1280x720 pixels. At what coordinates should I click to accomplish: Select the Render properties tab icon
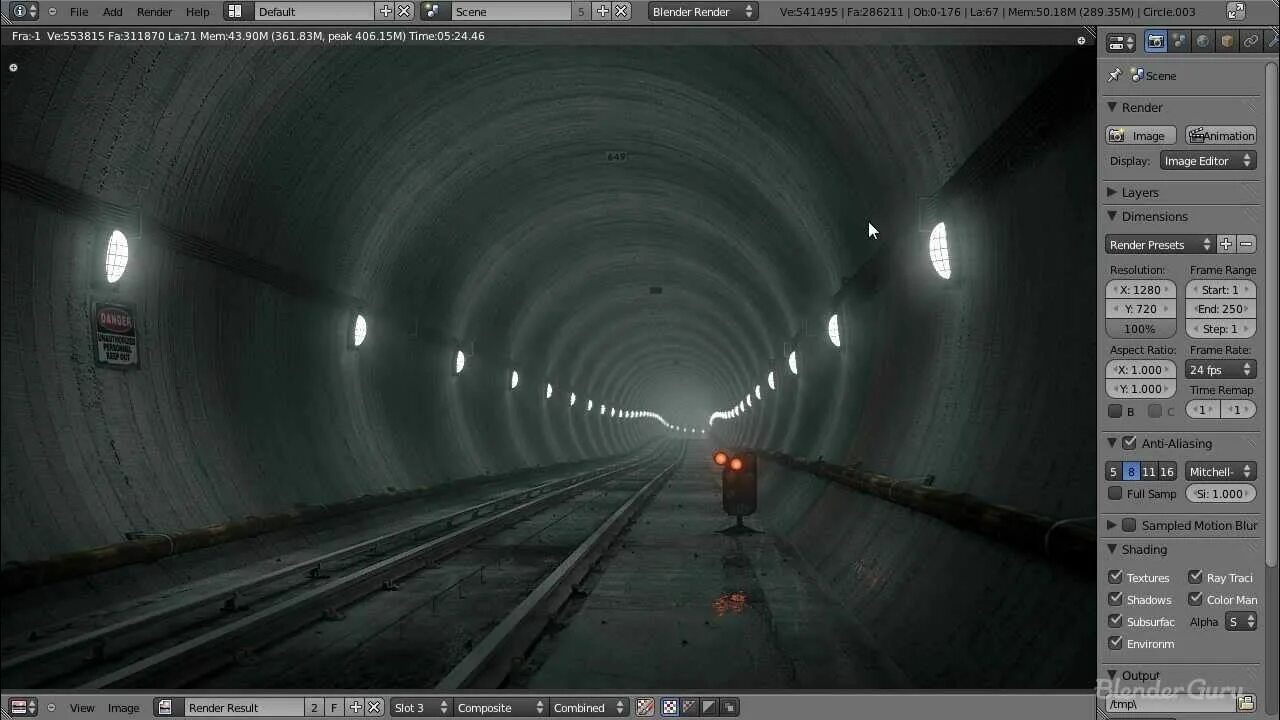tap(1156, 42)
